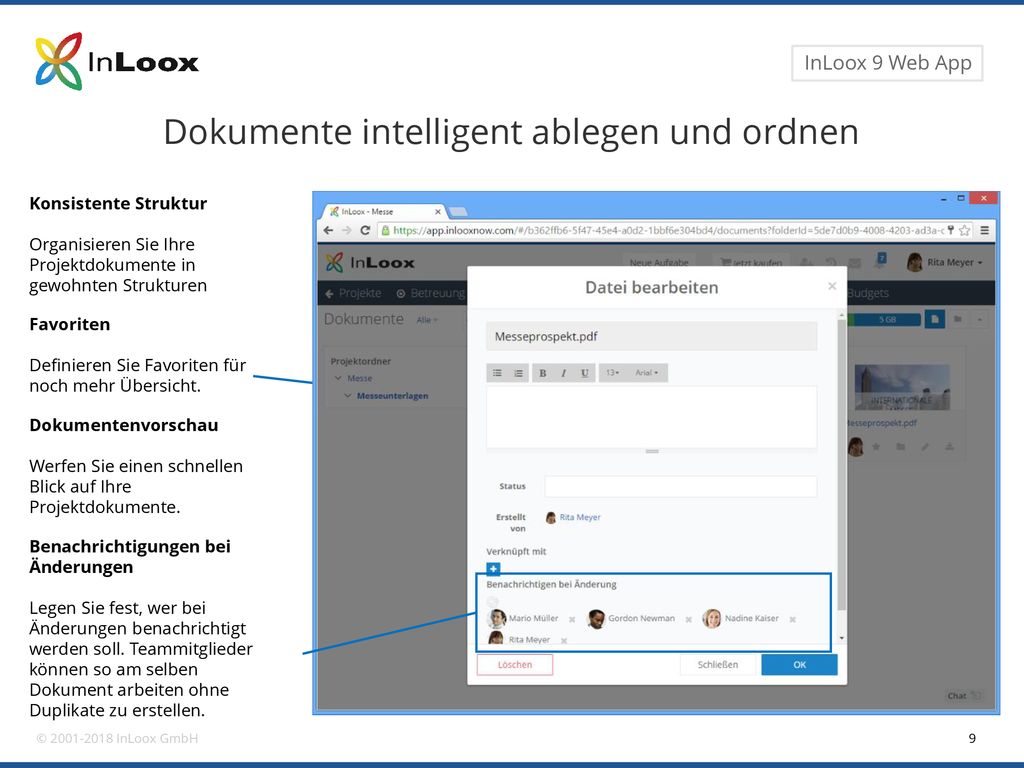
Task: Toggle bold formatting
Action: [542, 373]
